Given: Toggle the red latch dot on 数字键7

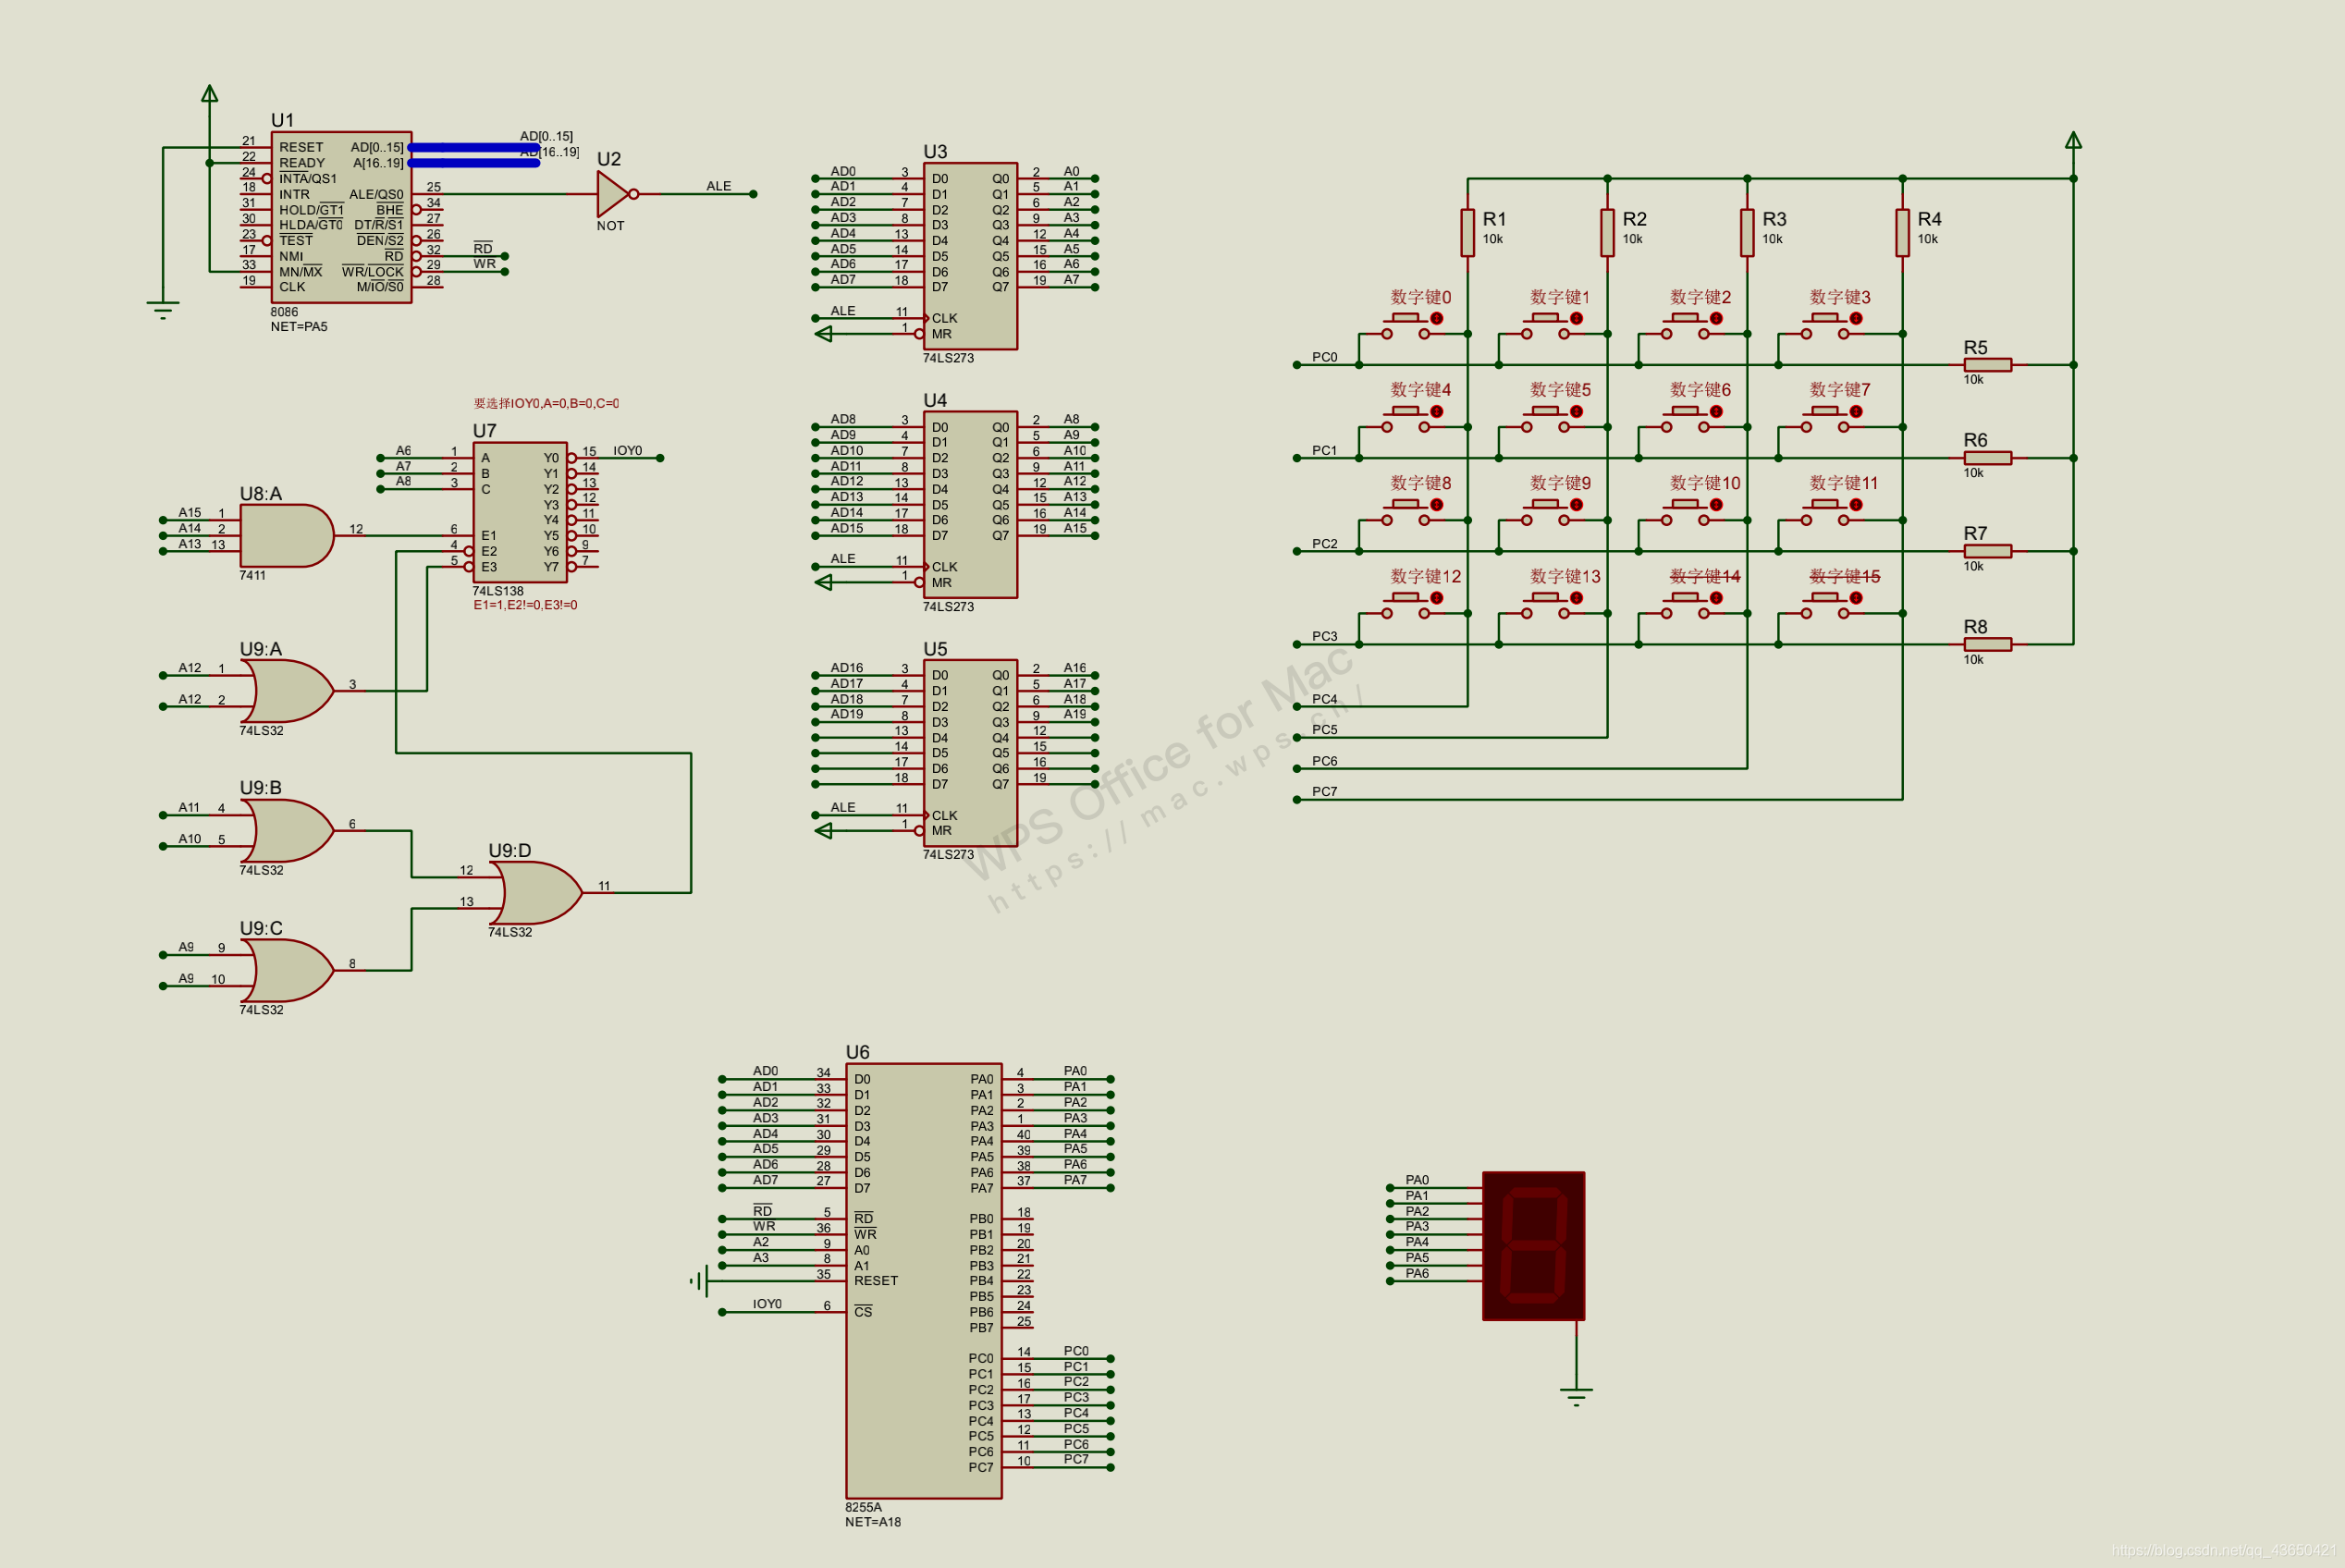Looking at the screenshot, I should click(x=1855, y=411).
